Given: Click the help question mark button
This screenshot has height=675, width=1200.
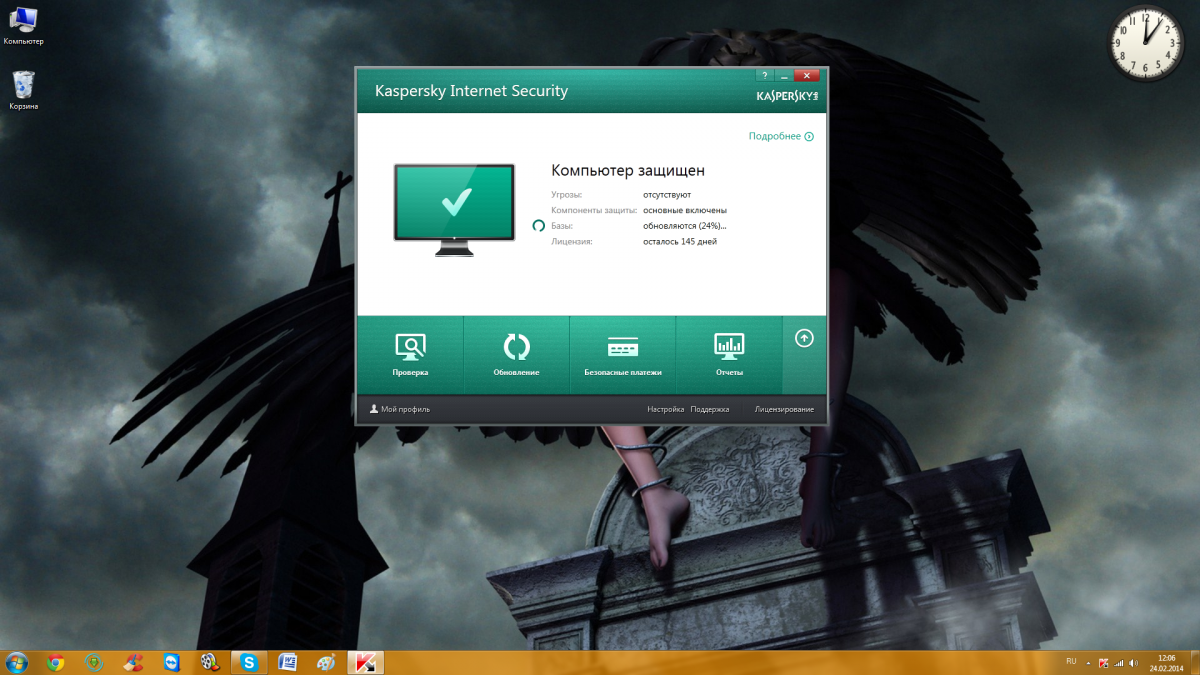Looking at the screenshot, I should (763, 75).
